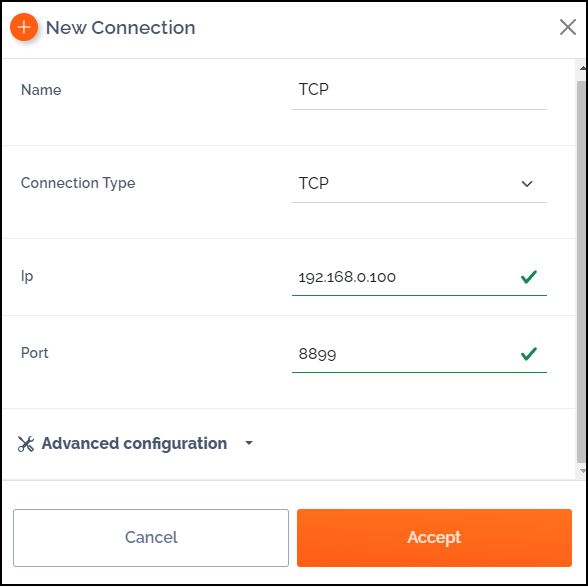Screen dimensions: 588x586
Task: Click the Advanced configuration label
Action: coord(134,444)
